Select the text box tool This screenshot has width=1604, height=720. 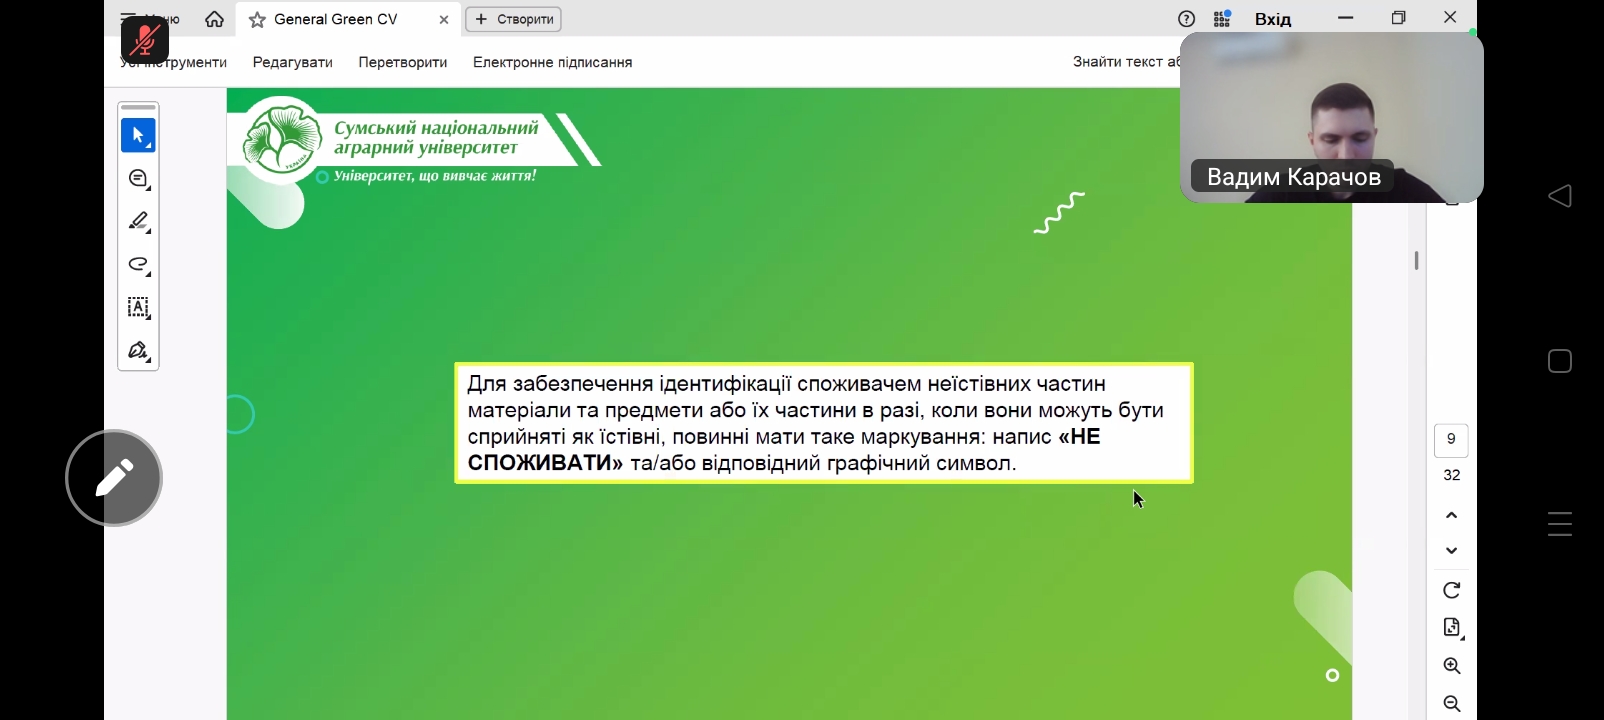pyautogui.click(x=138, y=308)
